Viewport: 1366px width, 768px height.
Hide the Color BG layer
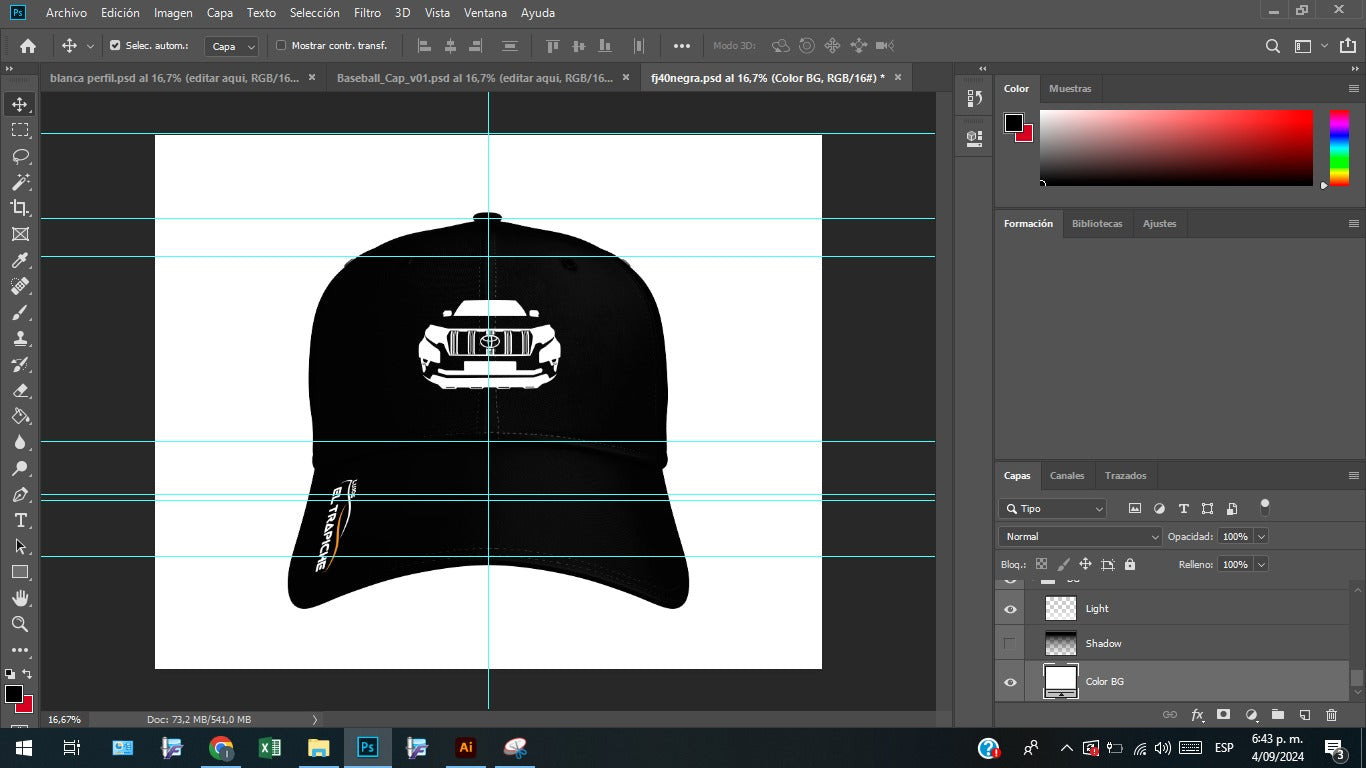click(x=1010, y=682)
